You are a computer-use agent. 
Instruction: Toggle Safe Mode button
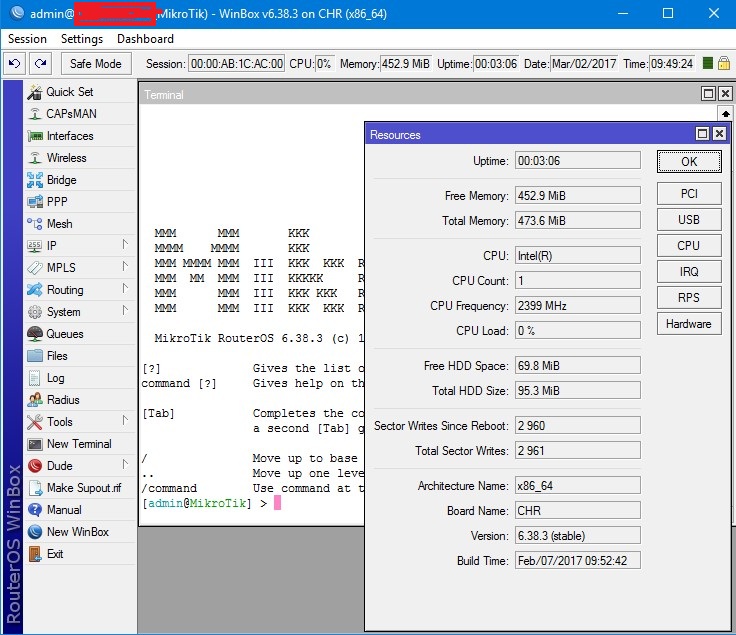coord(96,63)
